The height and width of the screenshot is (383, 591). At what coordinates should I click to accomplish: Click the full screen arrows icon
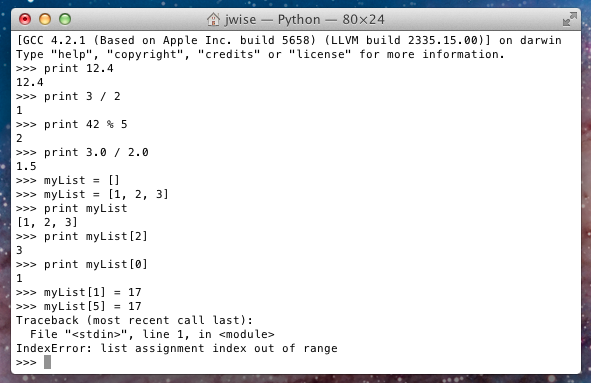(x=570, y=19)
